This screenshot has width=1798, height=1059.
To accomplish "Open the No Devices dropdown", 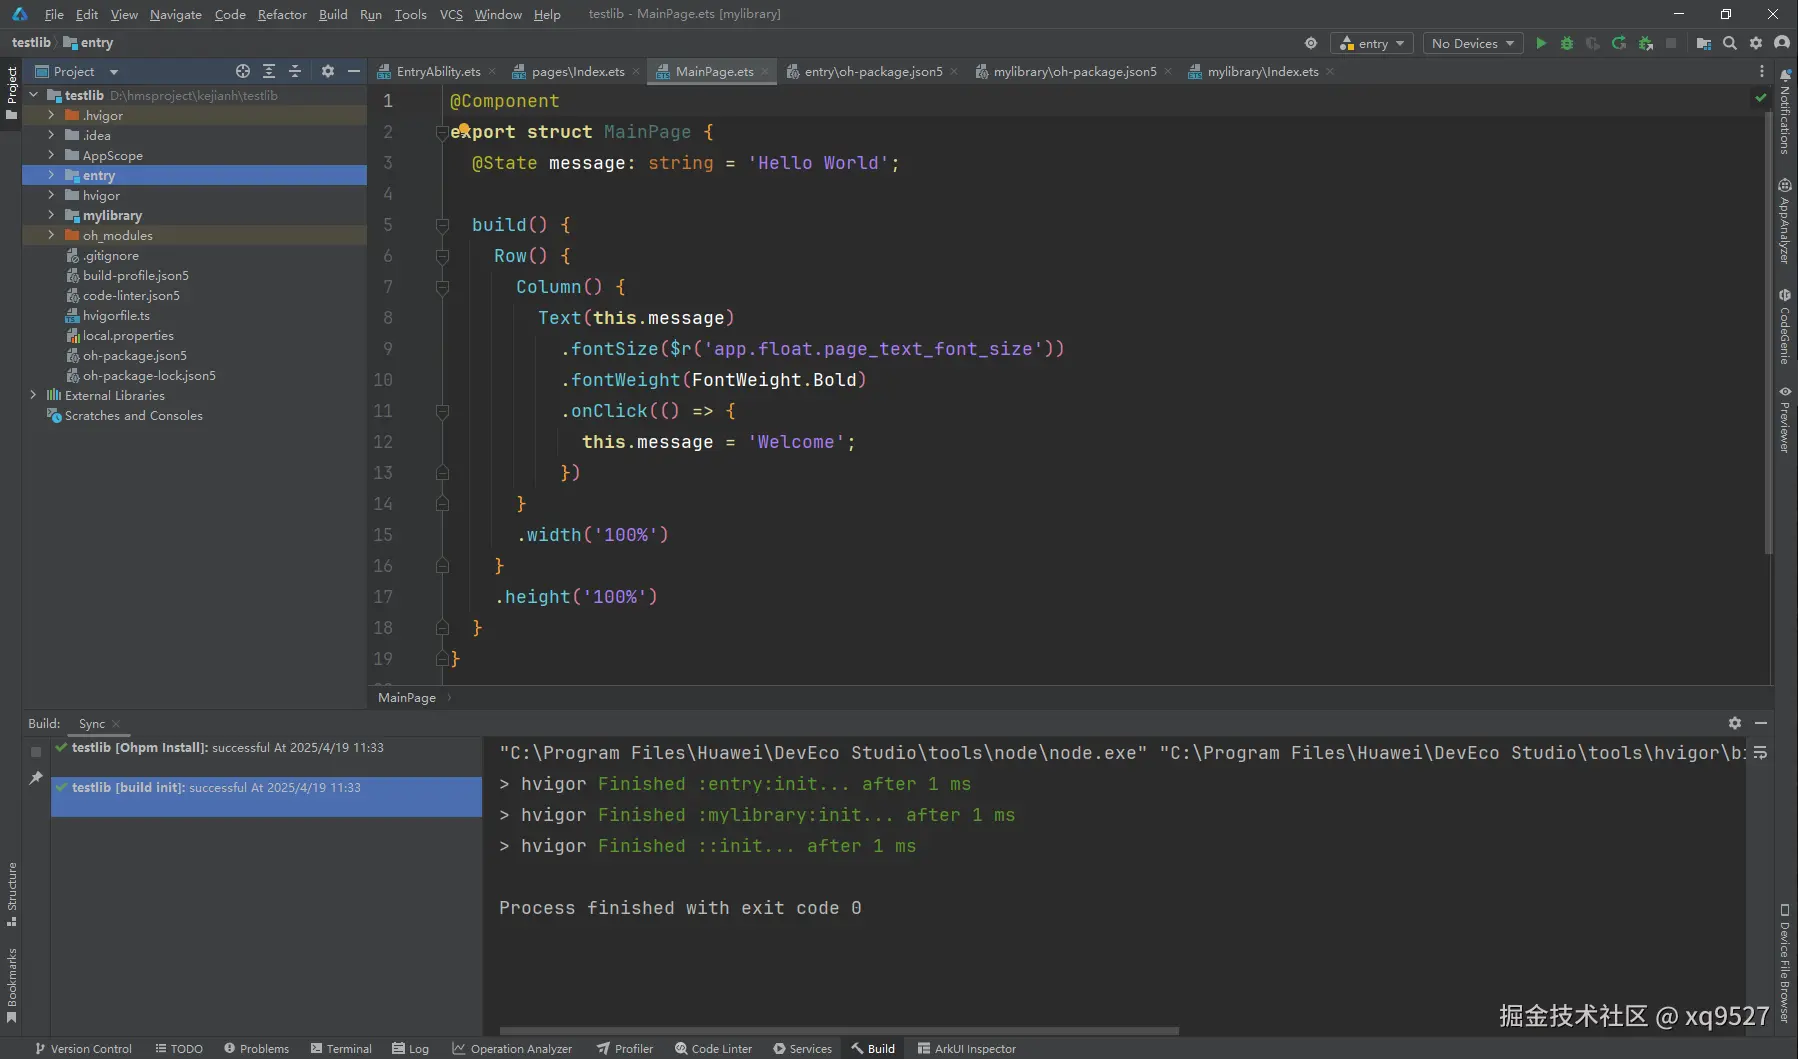I will pyautogui.click(x=1472, y=43).
